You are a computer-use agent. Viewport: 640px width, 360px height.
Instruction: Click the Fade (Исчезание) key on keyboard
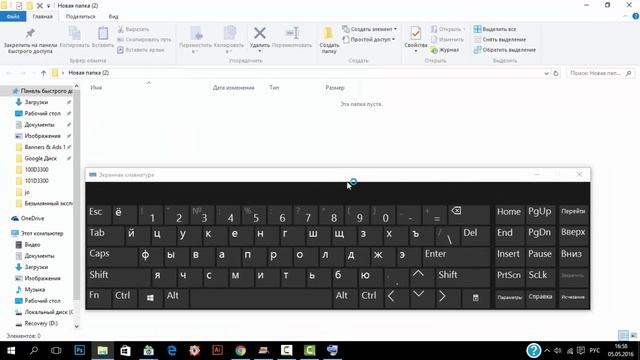(573, 298)
